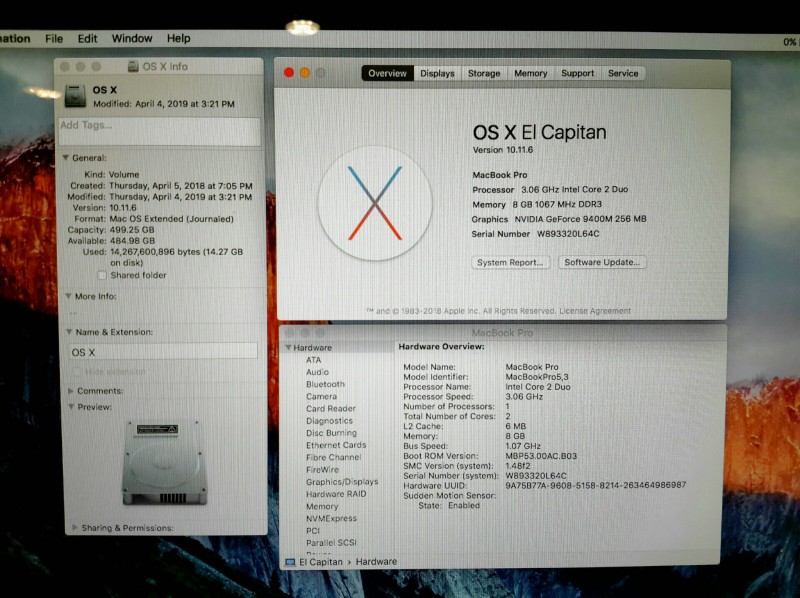Toggle the Shared folder checkbox
Image resolution: width=800 pixels, height=598 pixels.
click(102, 275)
